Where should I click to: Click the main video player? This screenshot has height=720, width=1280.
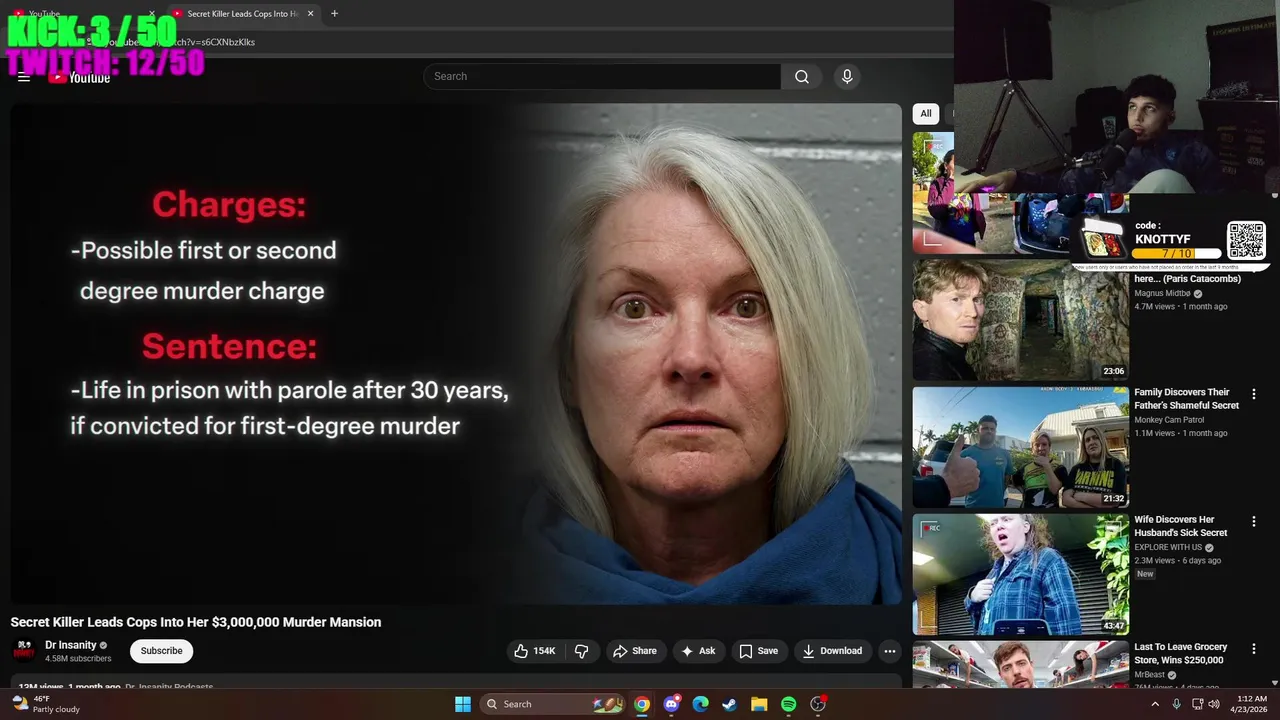[x=456, y=354]
